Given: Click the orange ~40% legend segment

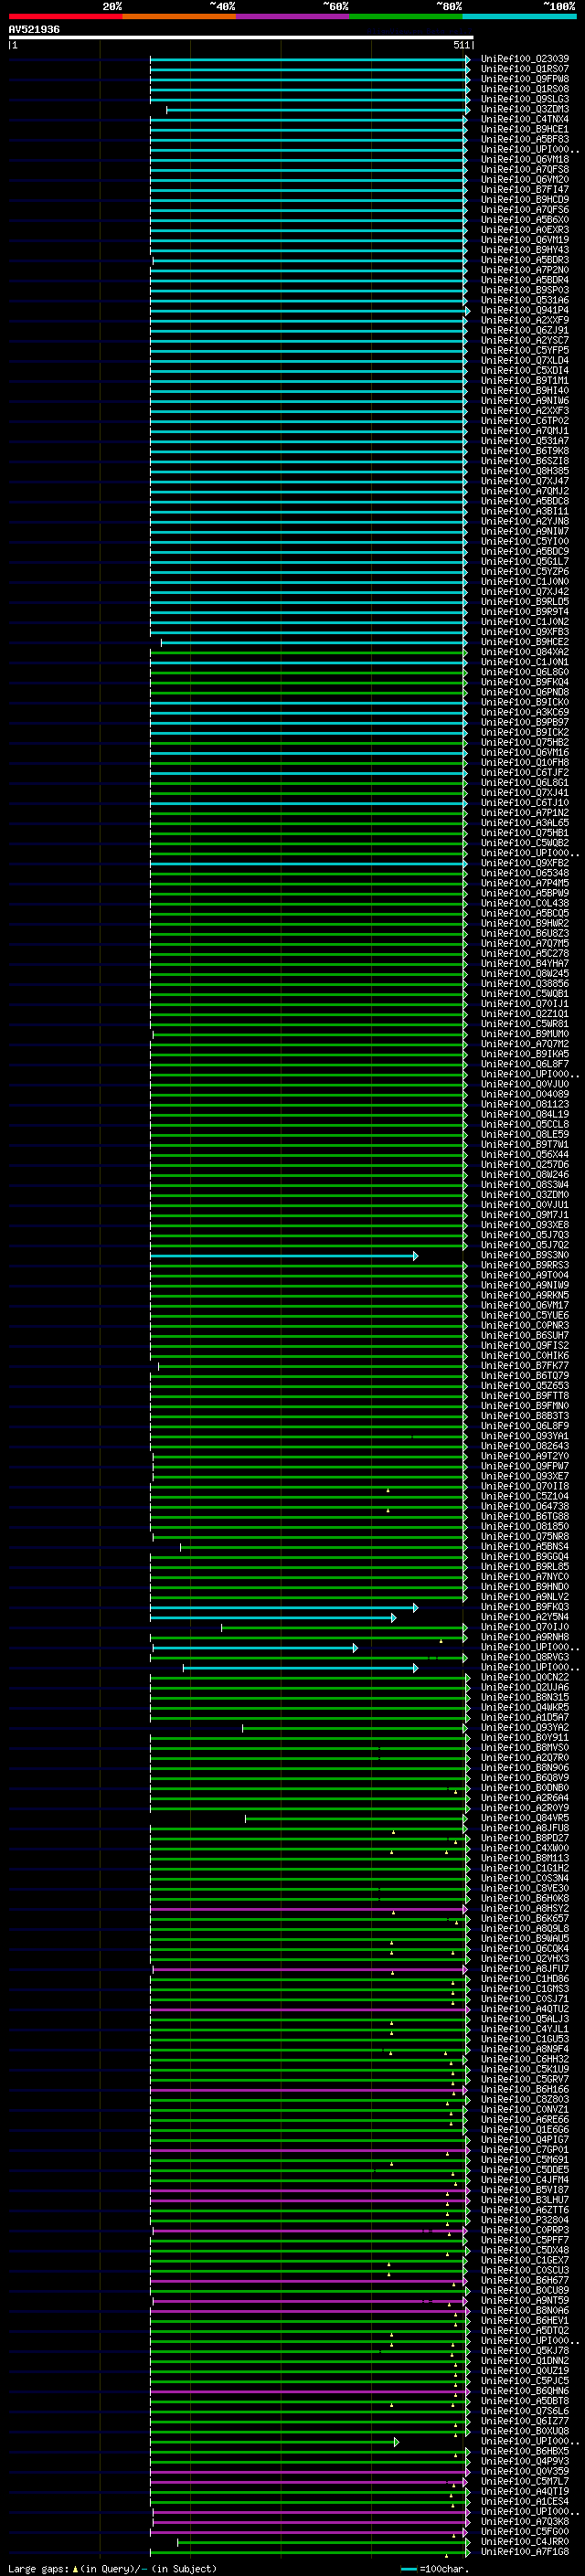Looking at the screenshot, I should (x=179, y=16).
